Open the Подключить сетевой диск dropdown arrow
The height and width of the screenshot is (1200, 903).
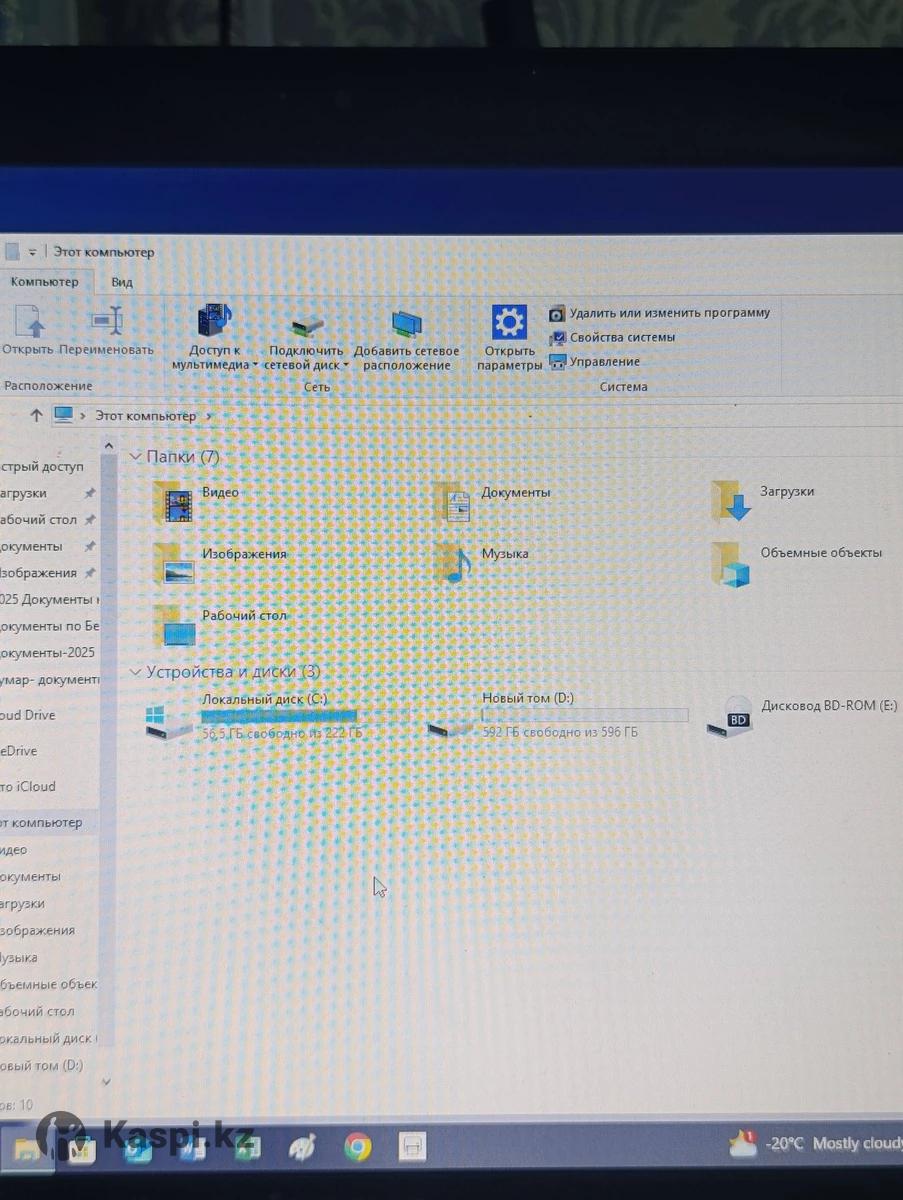point(346,366)
